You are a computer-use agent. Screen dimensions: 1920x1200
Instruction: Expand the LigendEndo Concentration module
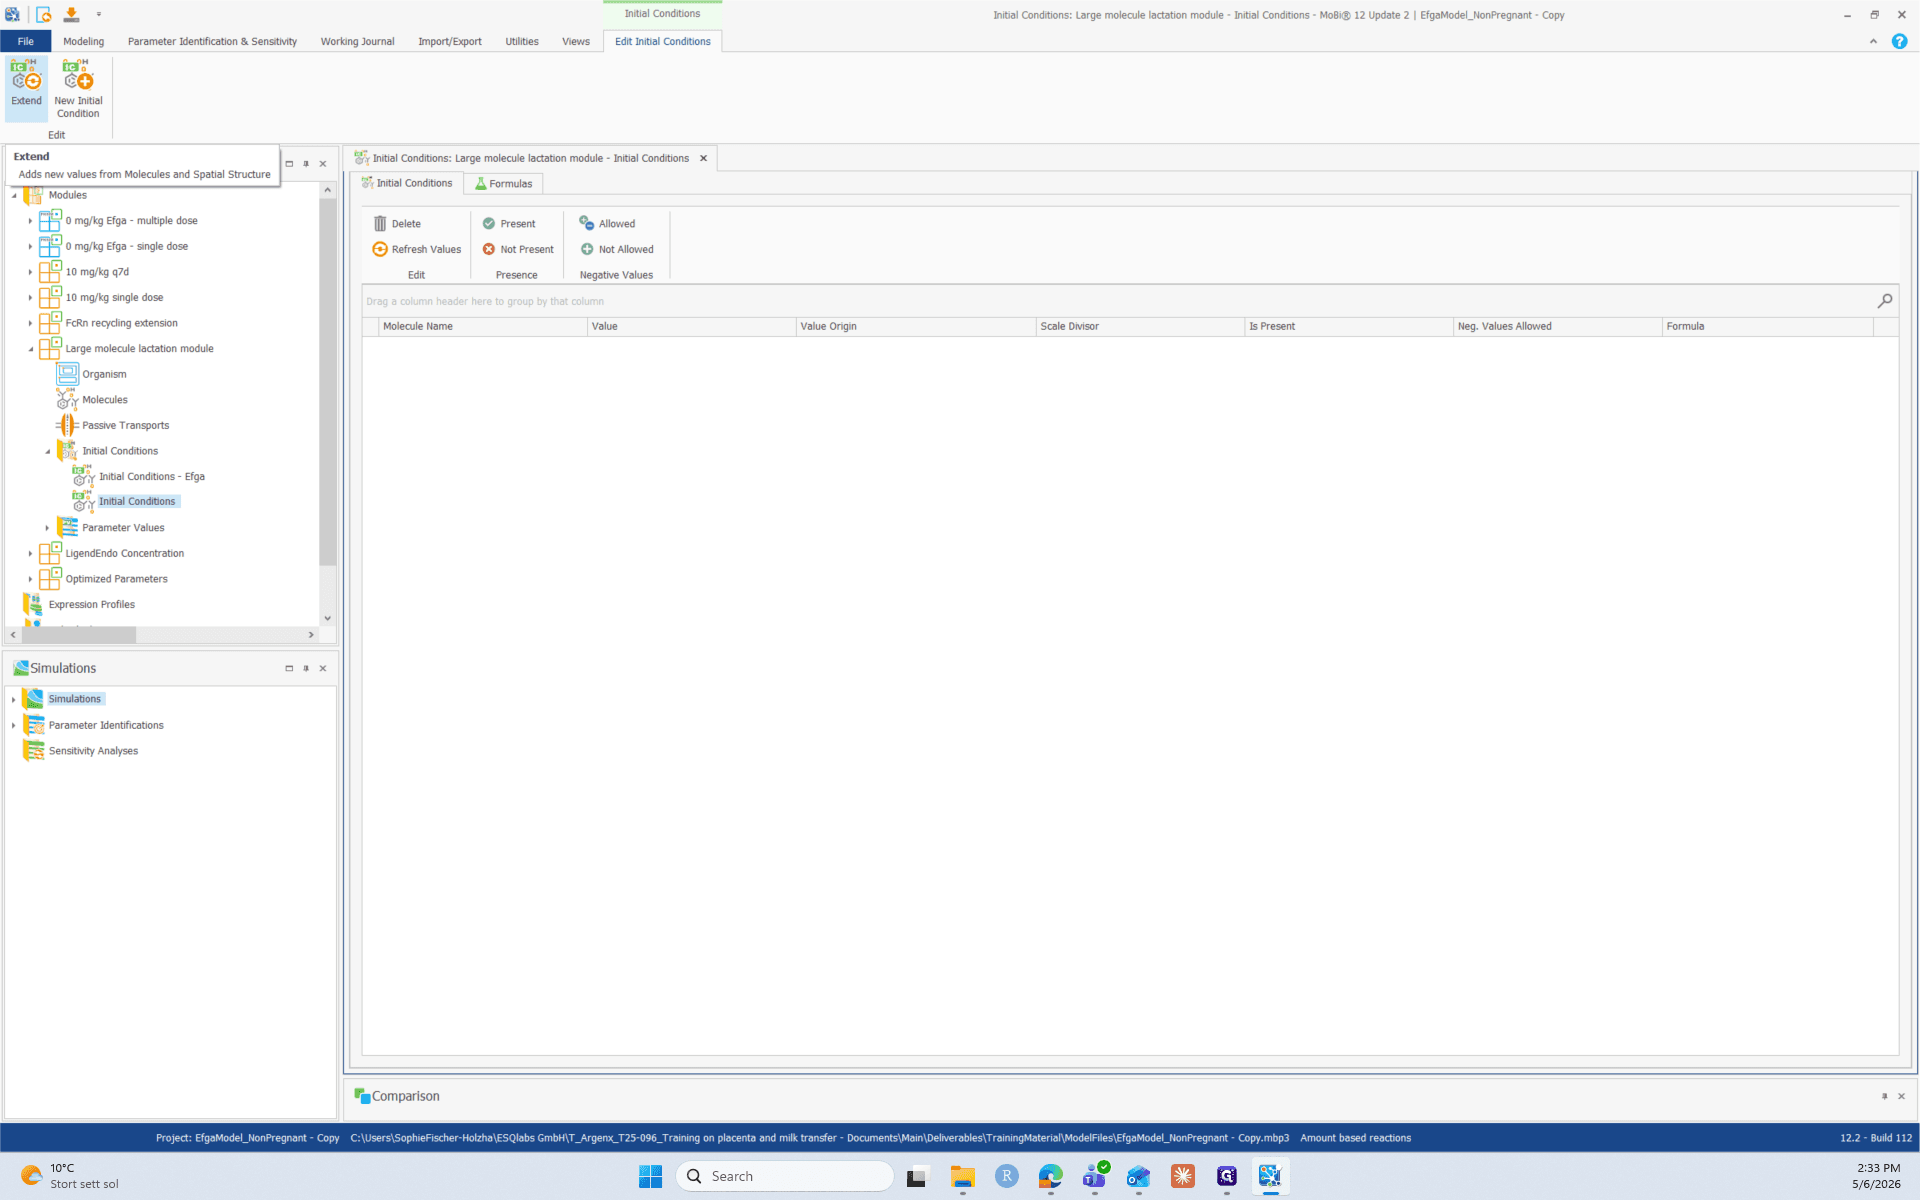(x=30, y=553)
